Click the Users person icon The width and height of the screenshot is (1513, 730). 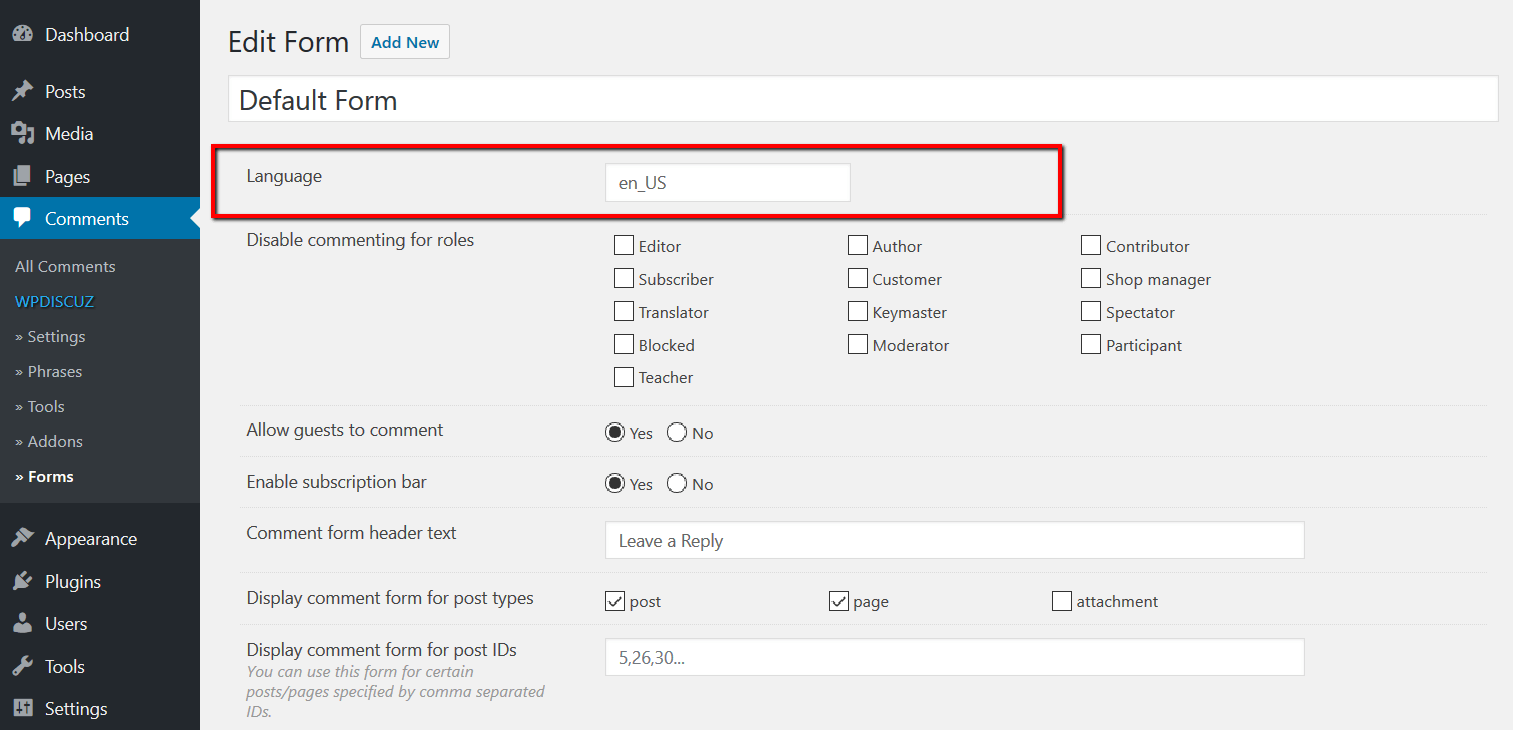point(22,623)
